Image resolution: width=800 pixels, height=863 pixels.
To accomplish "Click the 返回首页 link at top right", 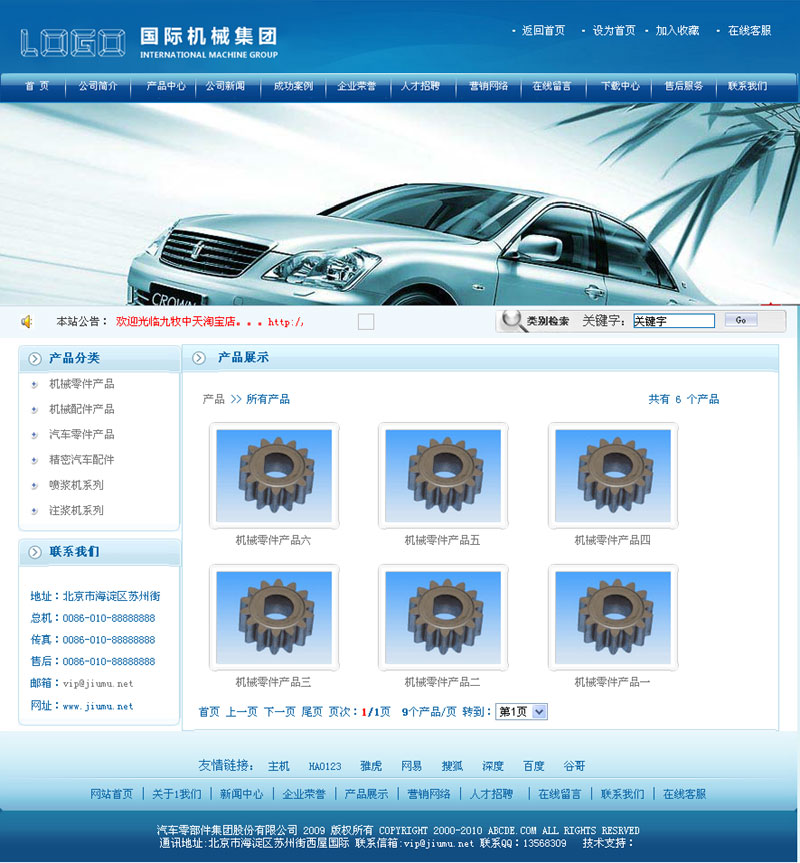I will pos(543,30).
